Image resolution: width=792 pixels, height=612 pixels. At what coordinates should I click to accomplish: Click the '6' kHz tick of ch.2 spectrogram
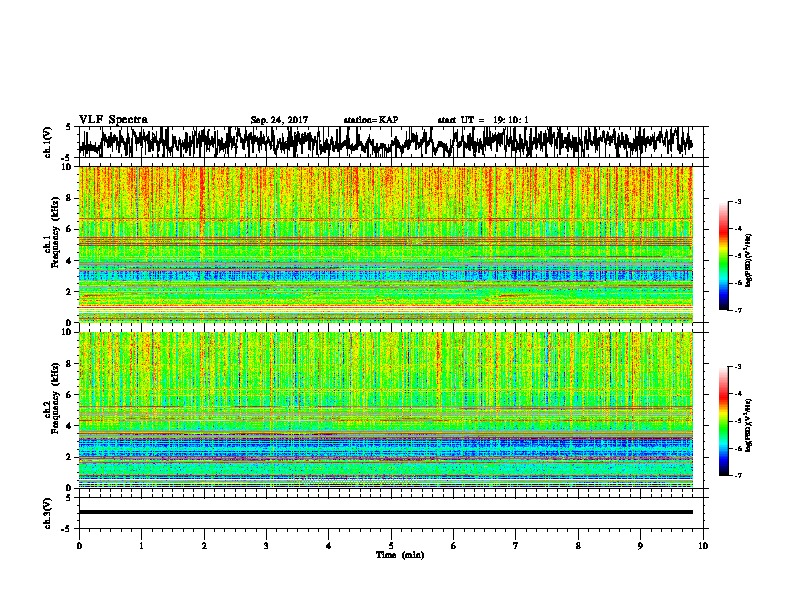point(70,395)
